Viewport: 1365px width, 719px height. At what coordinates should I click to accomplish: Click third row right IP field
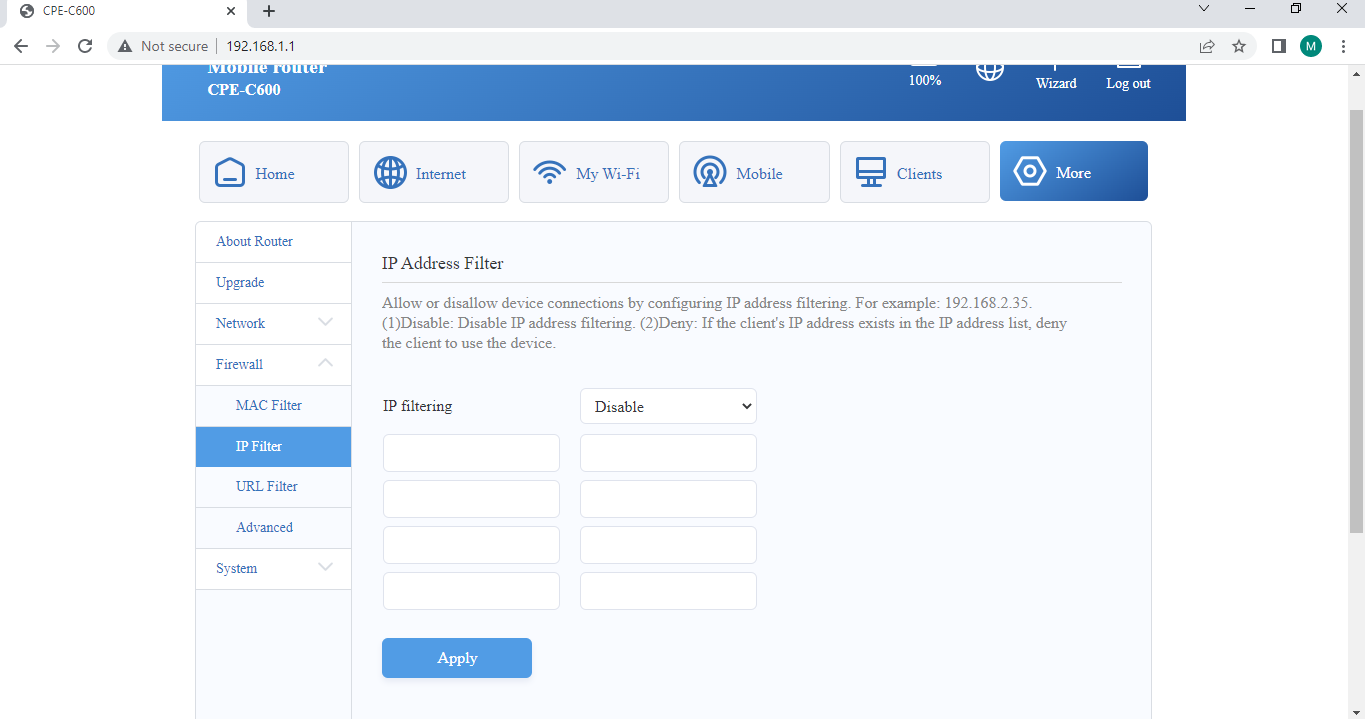pyautogui.click(x=668, y=545)
